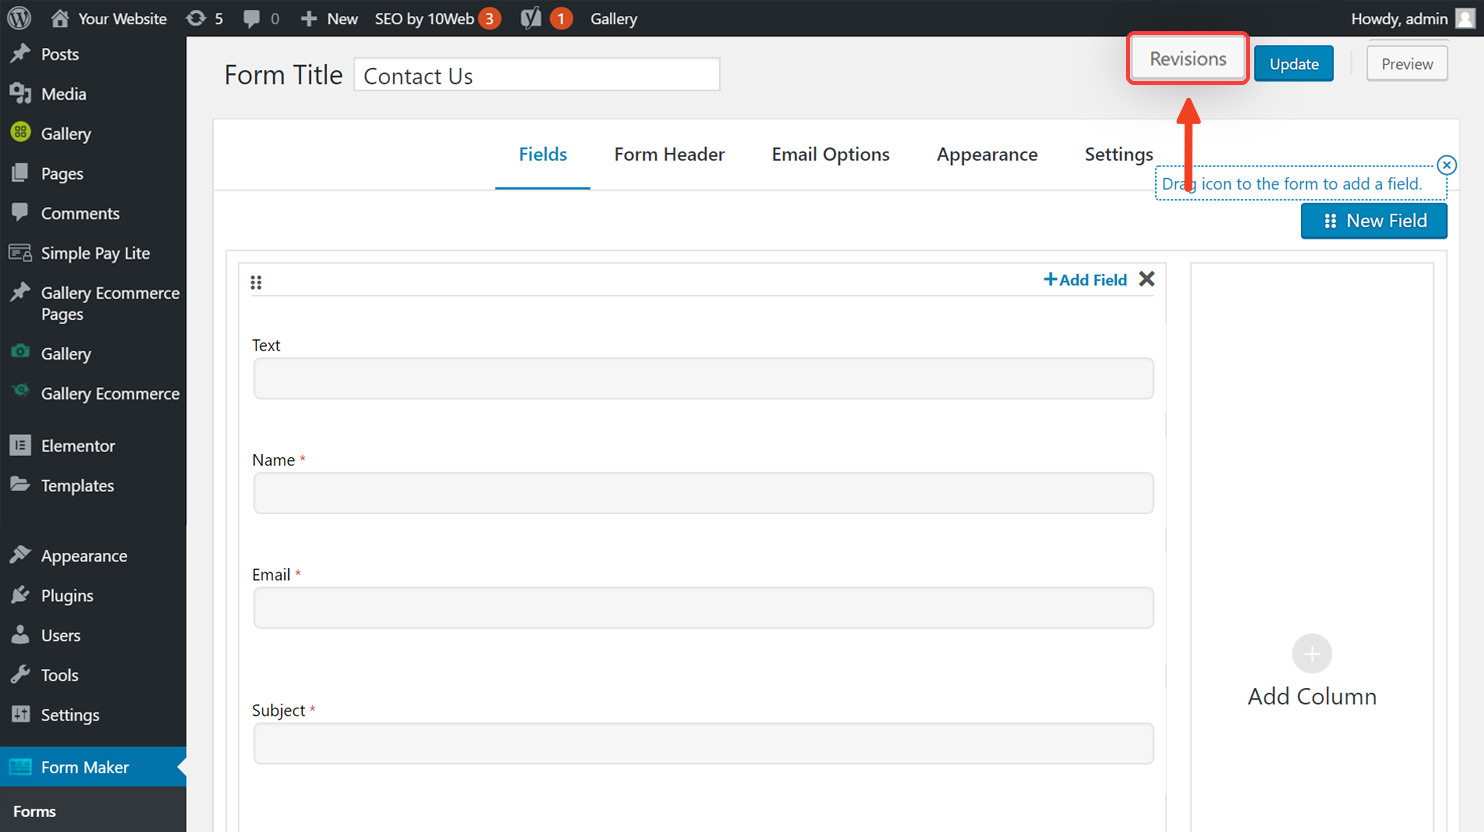
Task: Click the Howdy, admin account menu
Action: (x=1412, y=18)
